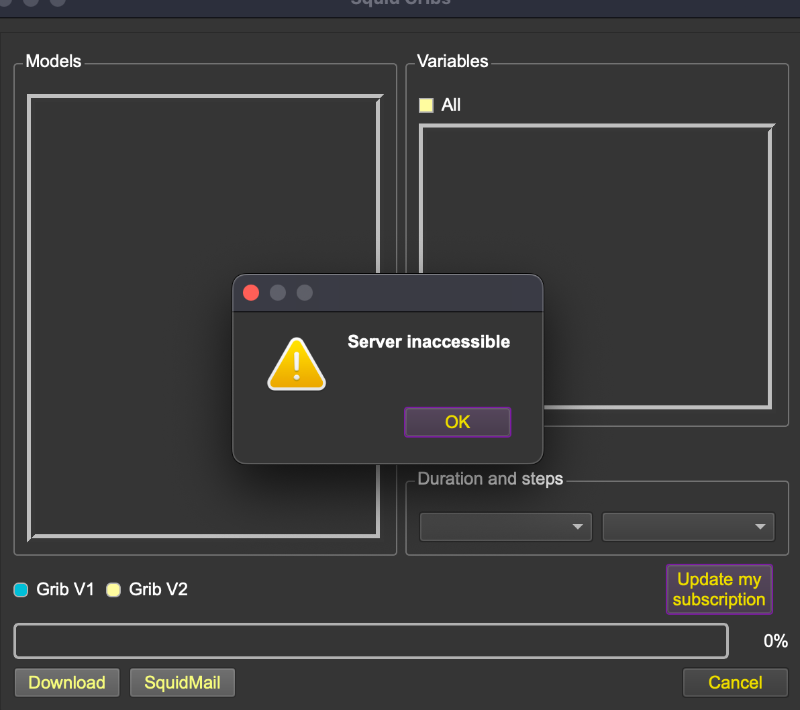Screen dimensions: 800x710
Task: Open the second Duration and steps dropdown
Action: (688, 526)
